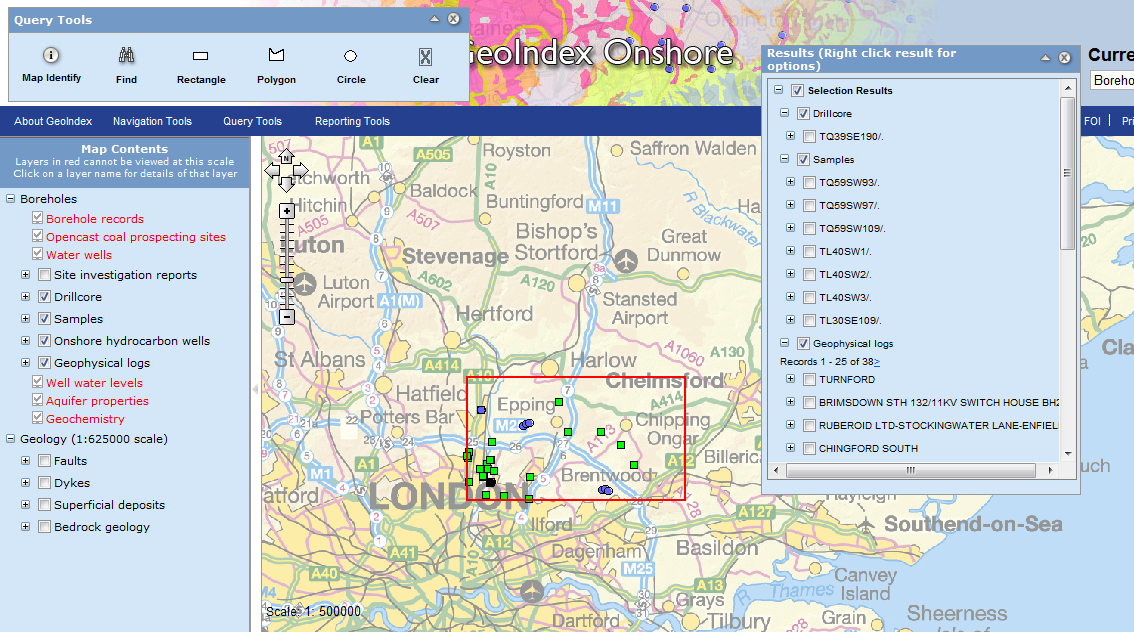The width and height of the screenshot is (1134, 632).
Task: Open the Navigation Tools menu
Action: (152, 121)
